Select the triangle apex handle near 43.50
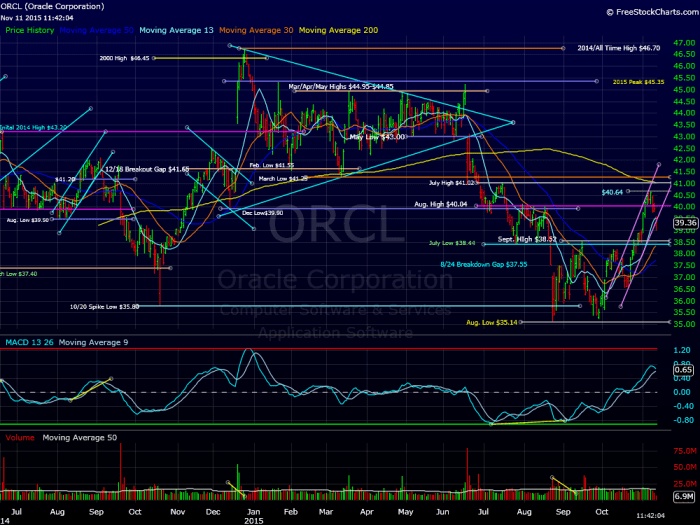The height and width of the screenshot is (525, 700). coord(513,122)
